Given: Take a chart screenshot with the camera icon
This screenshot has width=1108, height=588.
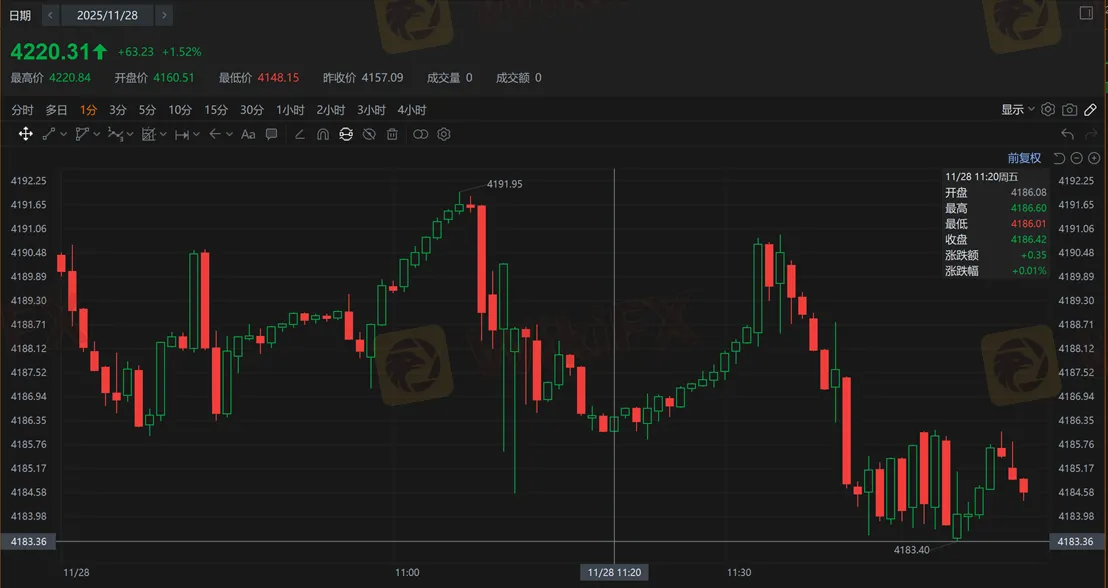Looking at the screenshot, I should [1070, 110].
